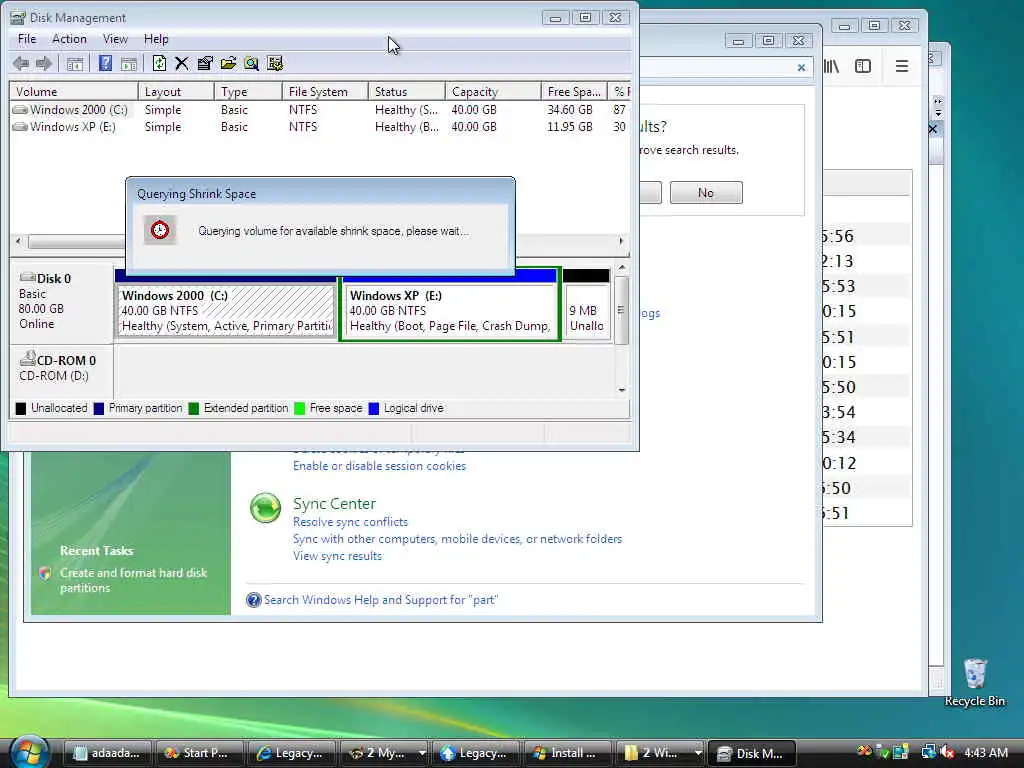
Task: Click the left arrow of volume list scrollbar
Action: 18,241
